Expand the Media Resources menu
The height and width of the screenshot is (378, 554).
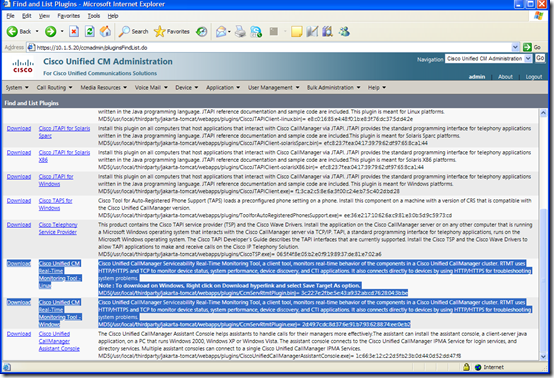(x=104, y=87)
